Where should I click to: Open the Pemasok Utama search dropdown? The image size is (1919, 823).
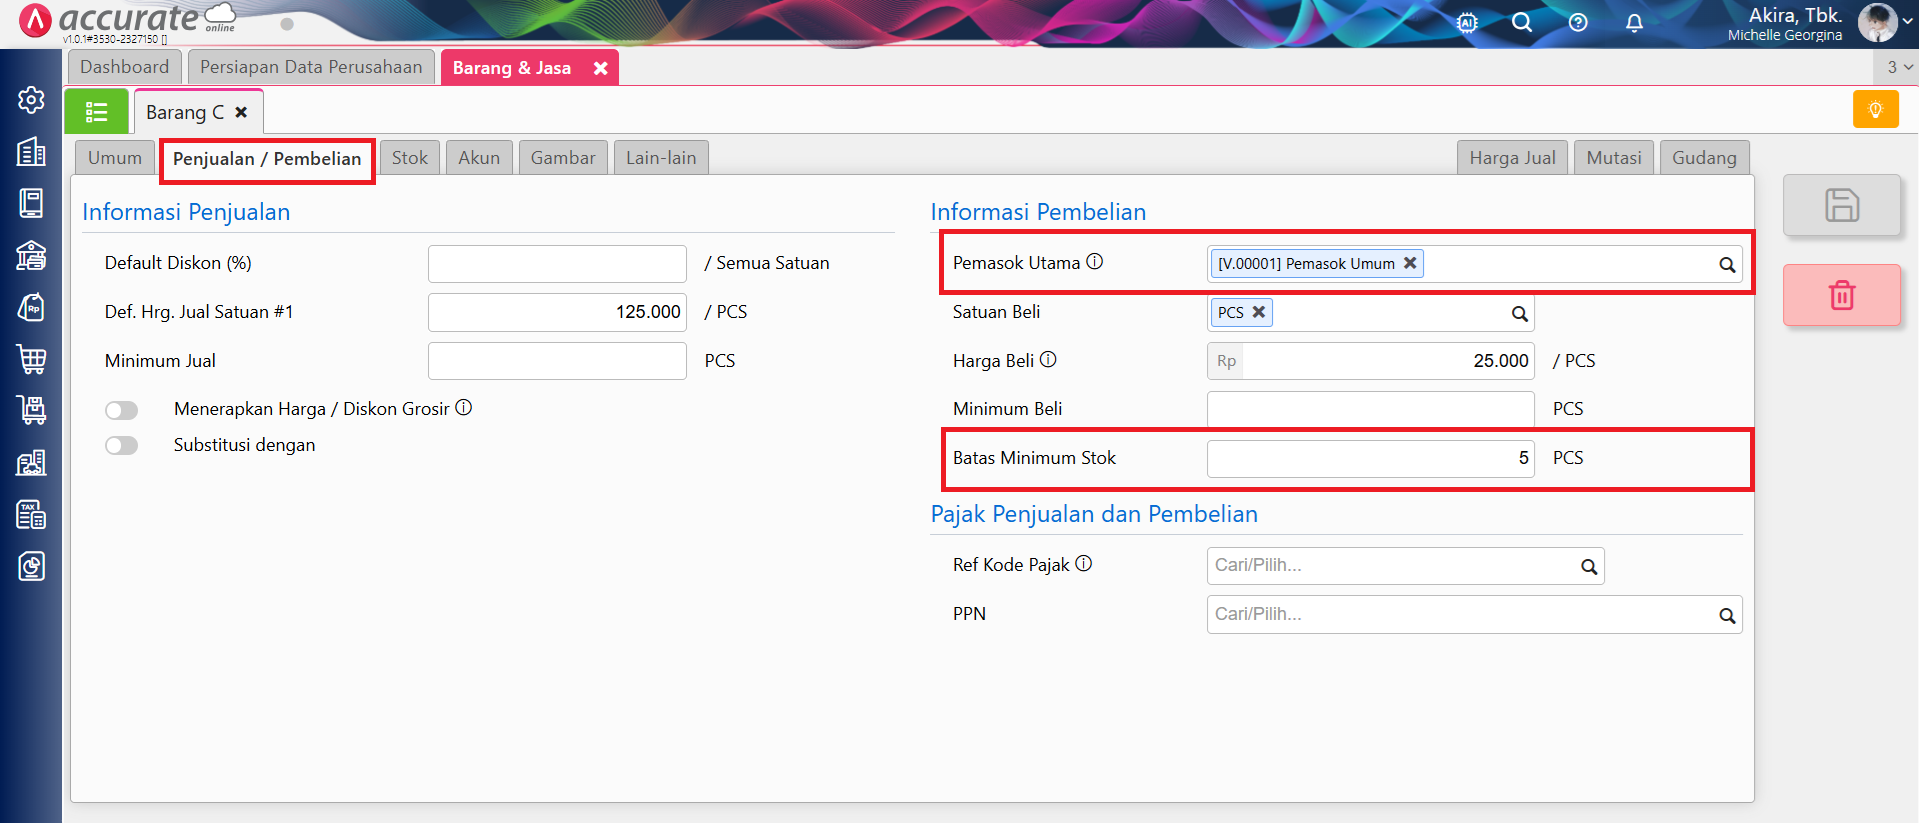[1726, 265]
